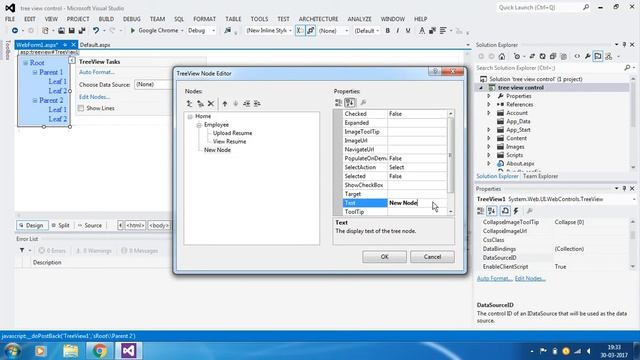
Task: Select the View Resume node
Action: coord(229,142)
